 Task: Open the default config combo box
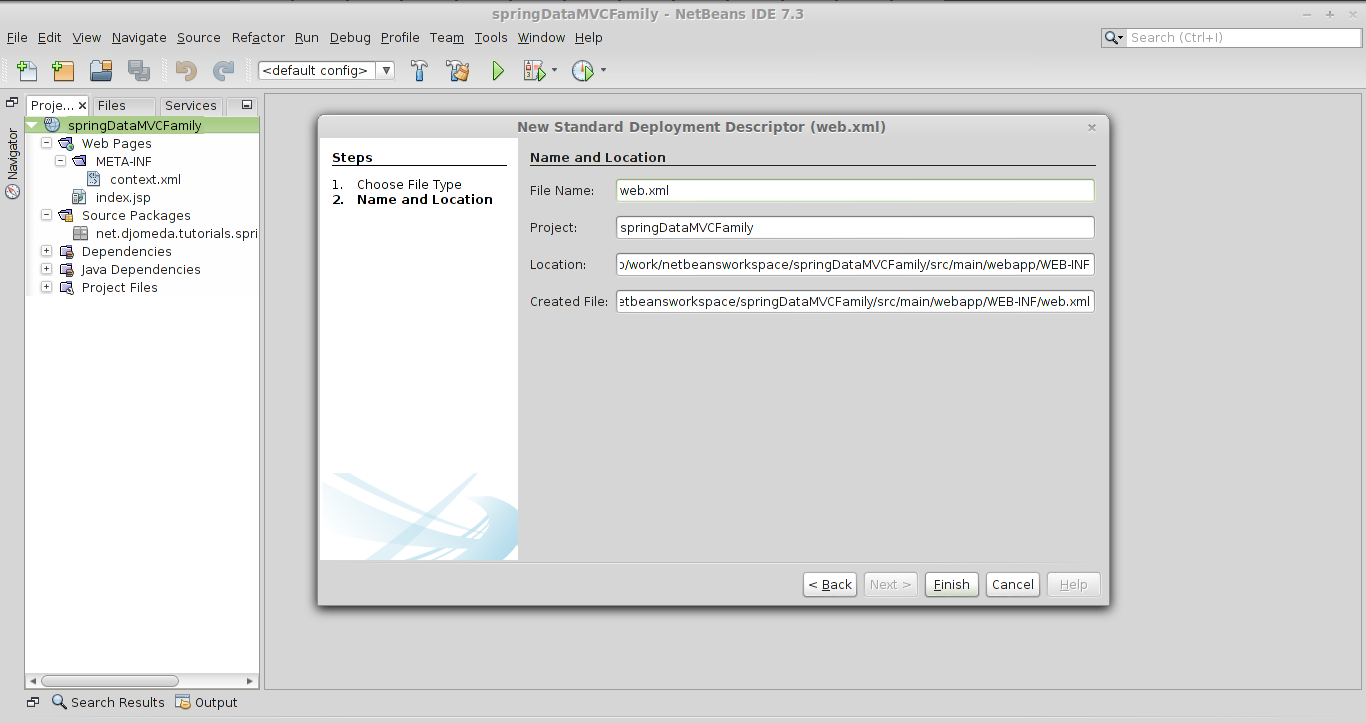[x=326, y=71]
